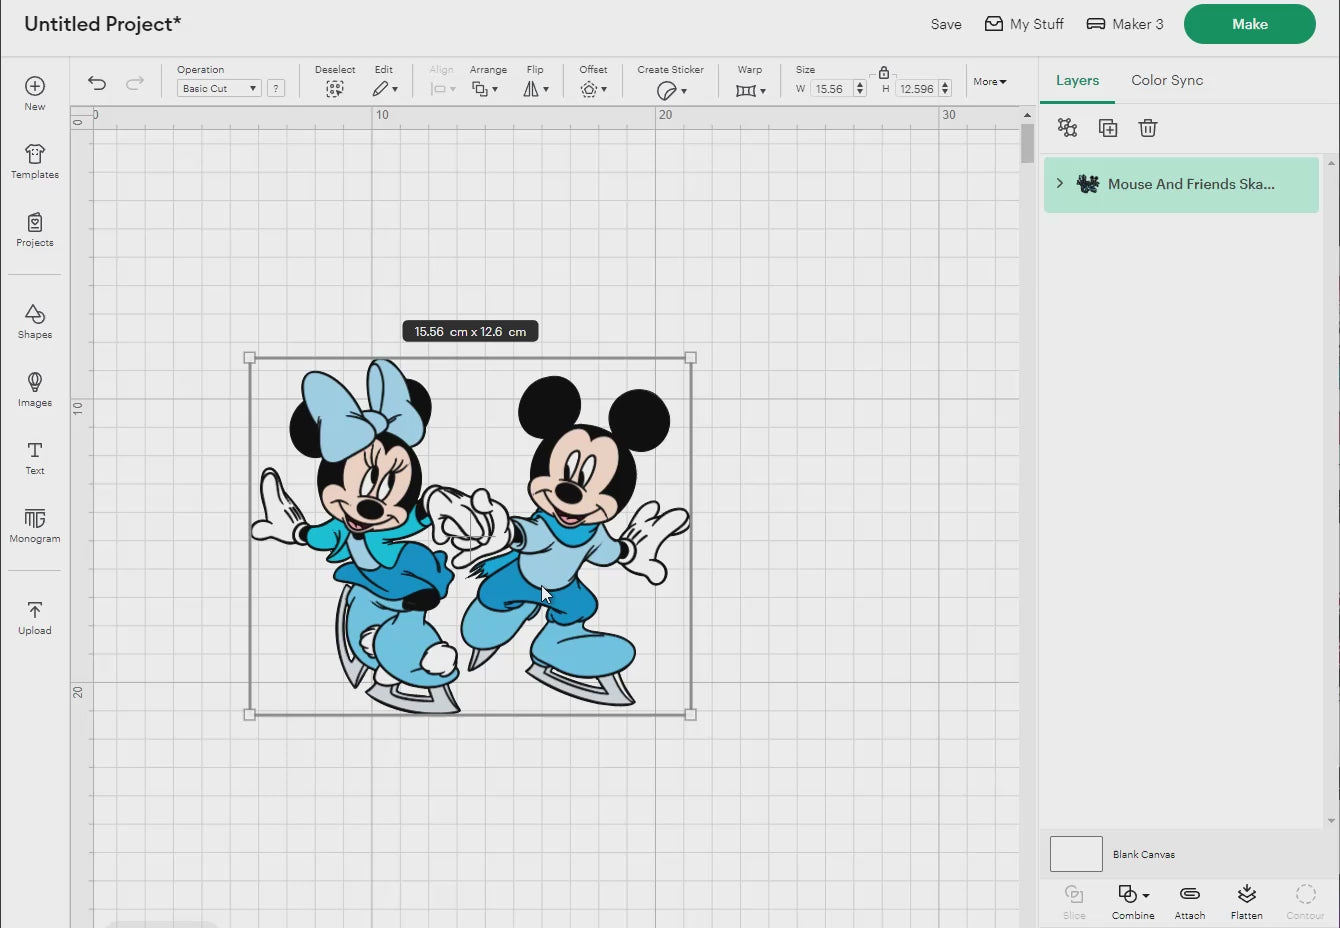
Task: Click the Slice tool
Action: [1074, 901]
